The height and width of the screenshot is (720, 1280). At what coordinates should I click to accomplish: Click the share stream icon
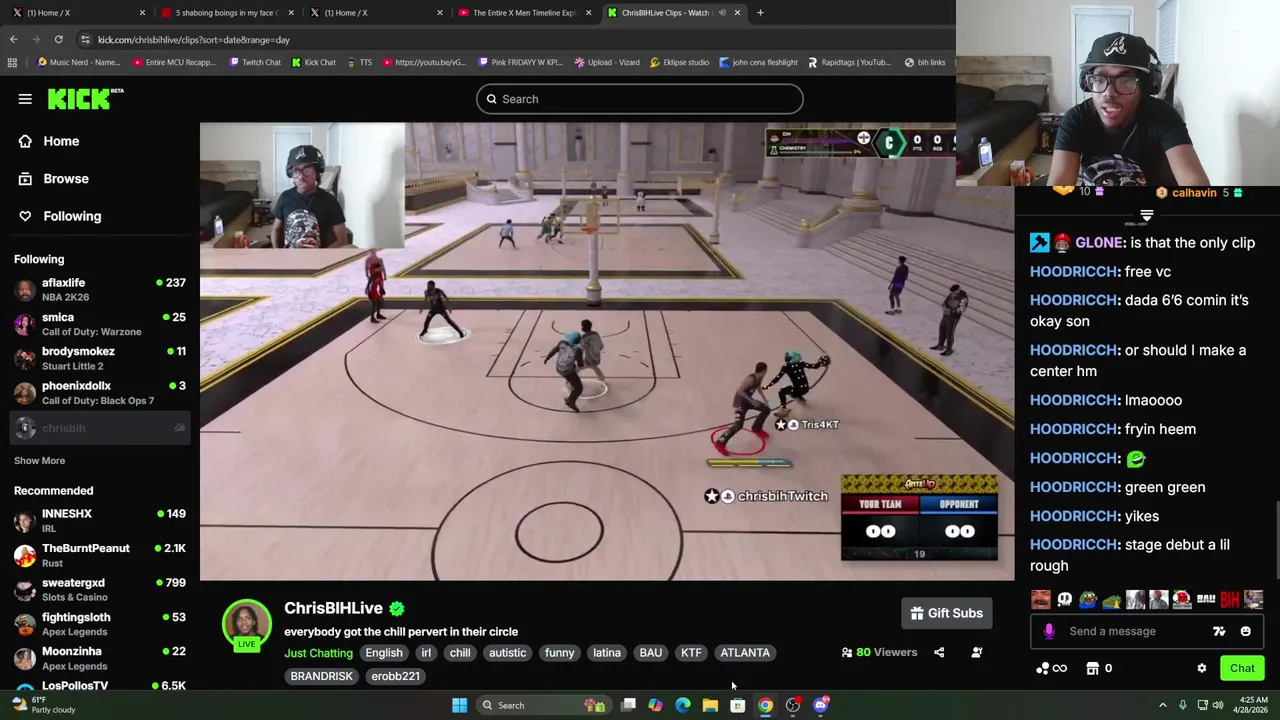click(x=939, y=653)
